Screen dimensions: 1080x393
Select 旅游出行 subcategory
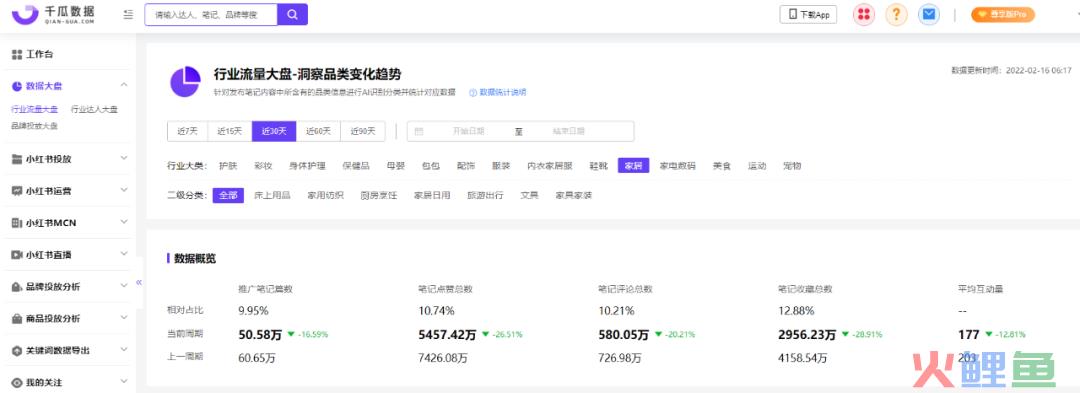pyautogui.click(x=485, y=195)
